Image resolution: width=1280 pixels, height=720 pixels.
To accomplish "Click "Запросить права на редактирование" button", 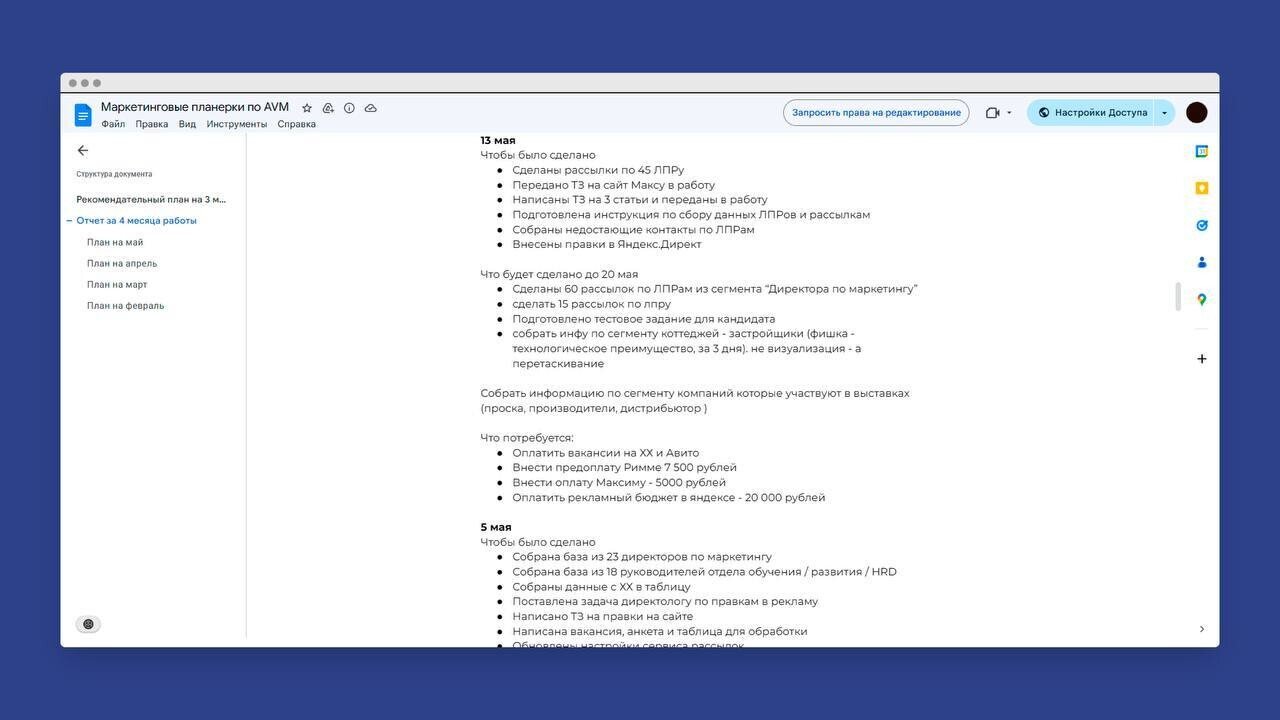I will (876, 113).
